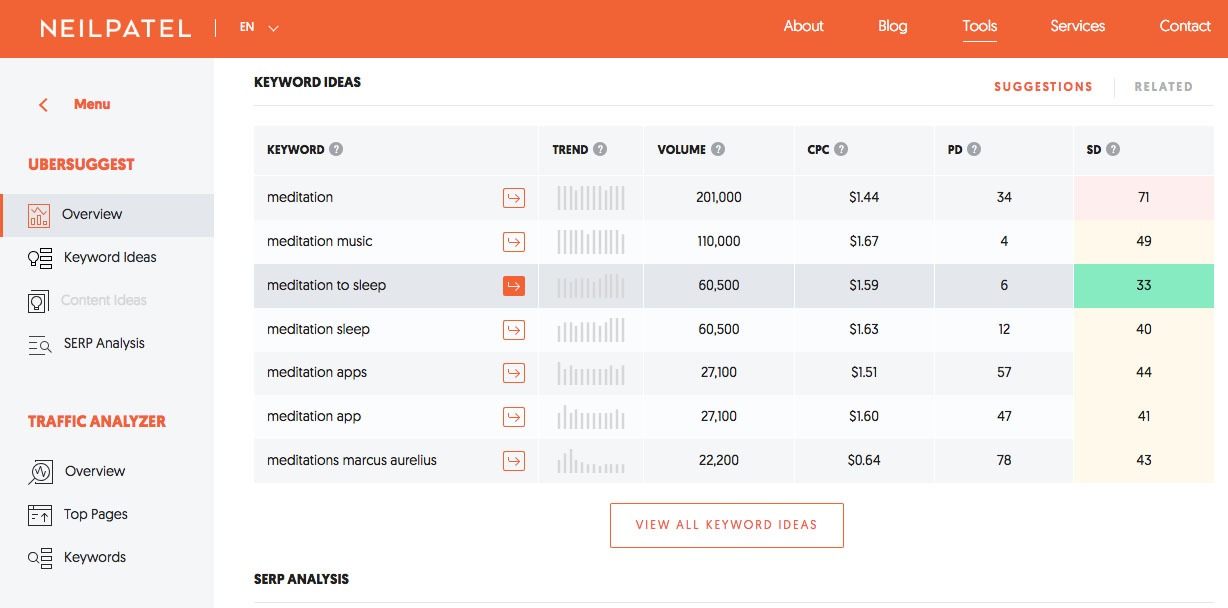Click the green SD cell showing 33

click(x=1143, y=285)
